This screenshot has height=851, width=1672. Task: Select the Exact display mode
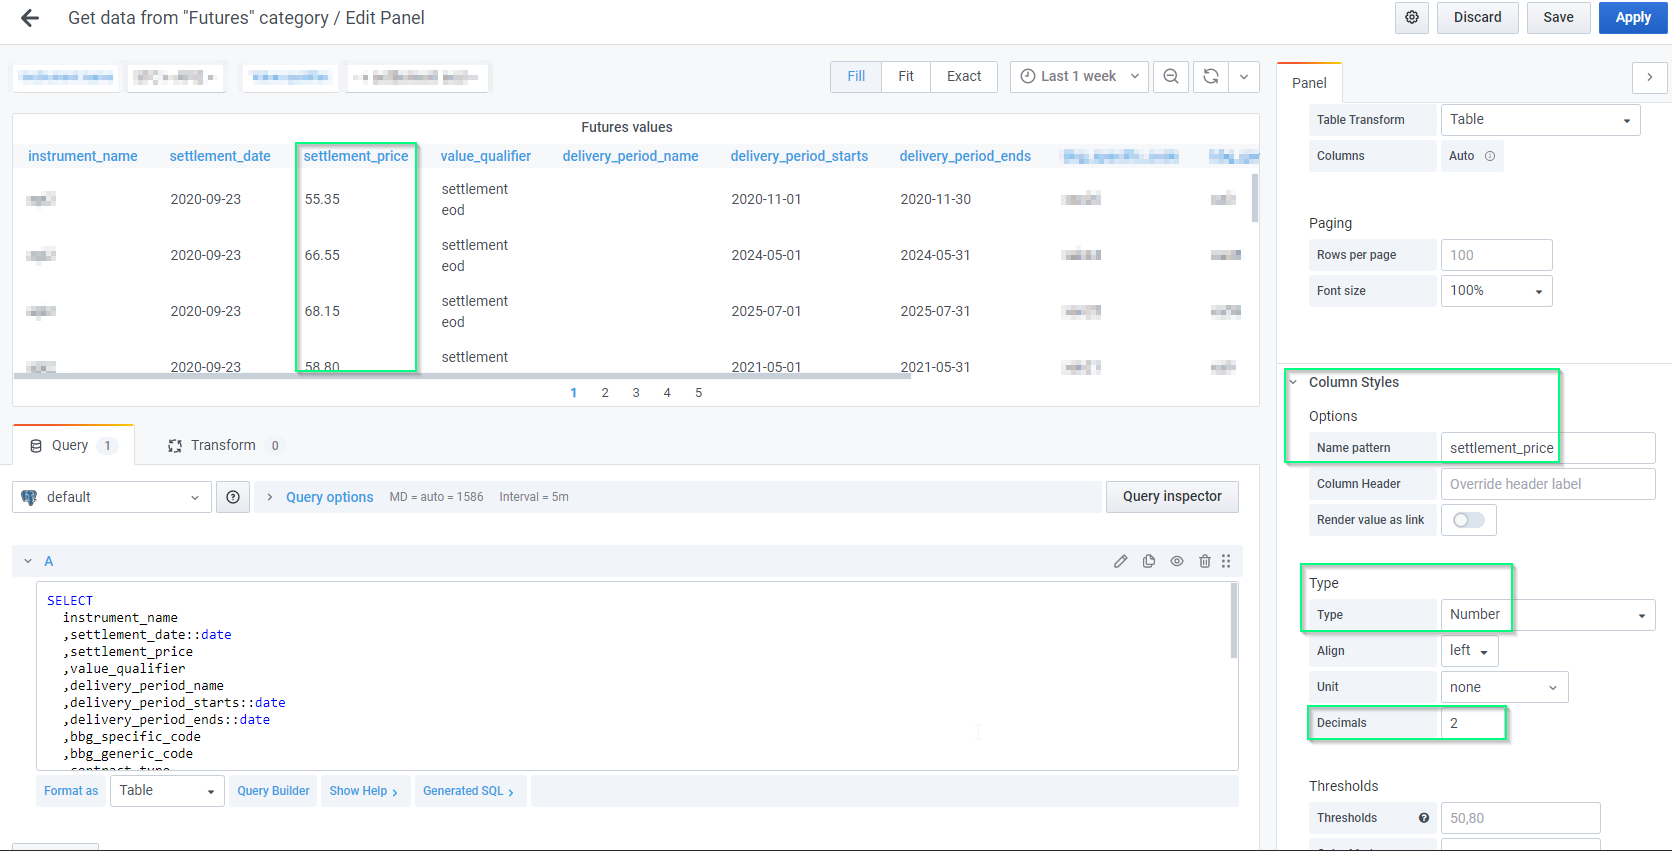coord(964,76)
